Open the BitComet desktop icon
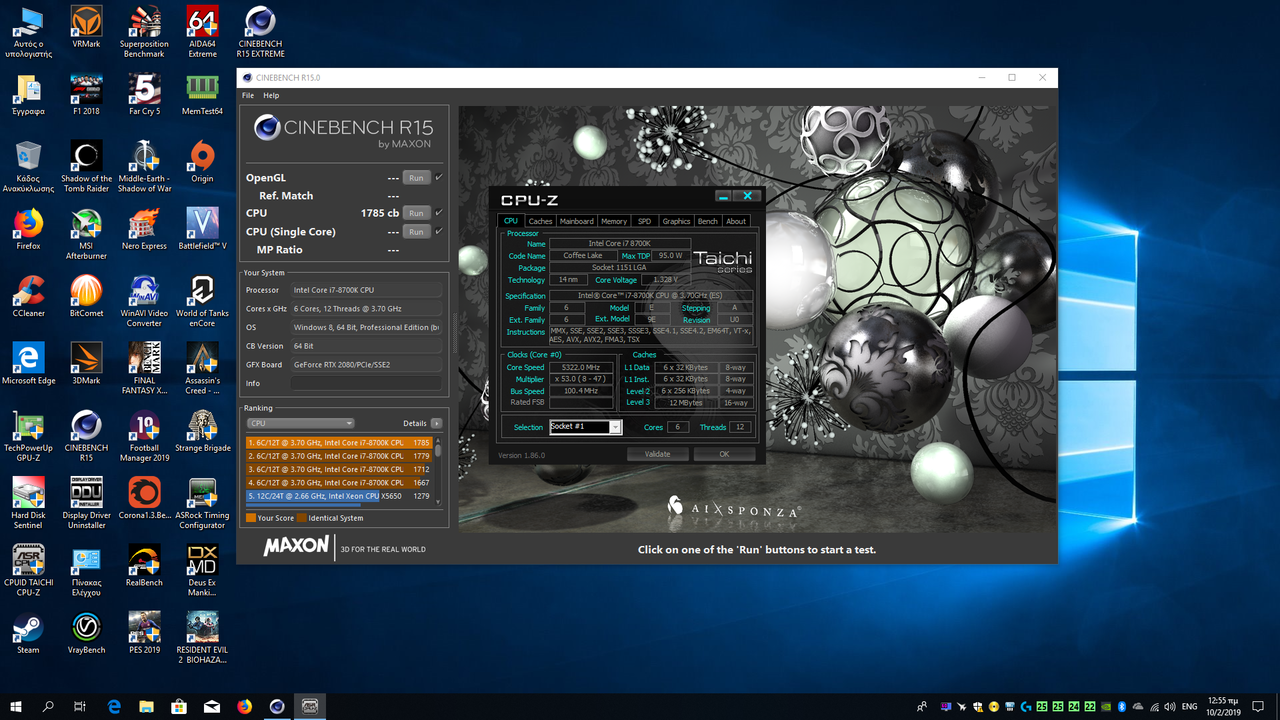Screen dimensions: 1280x720 pyautogui.click(x=86, y=296)
